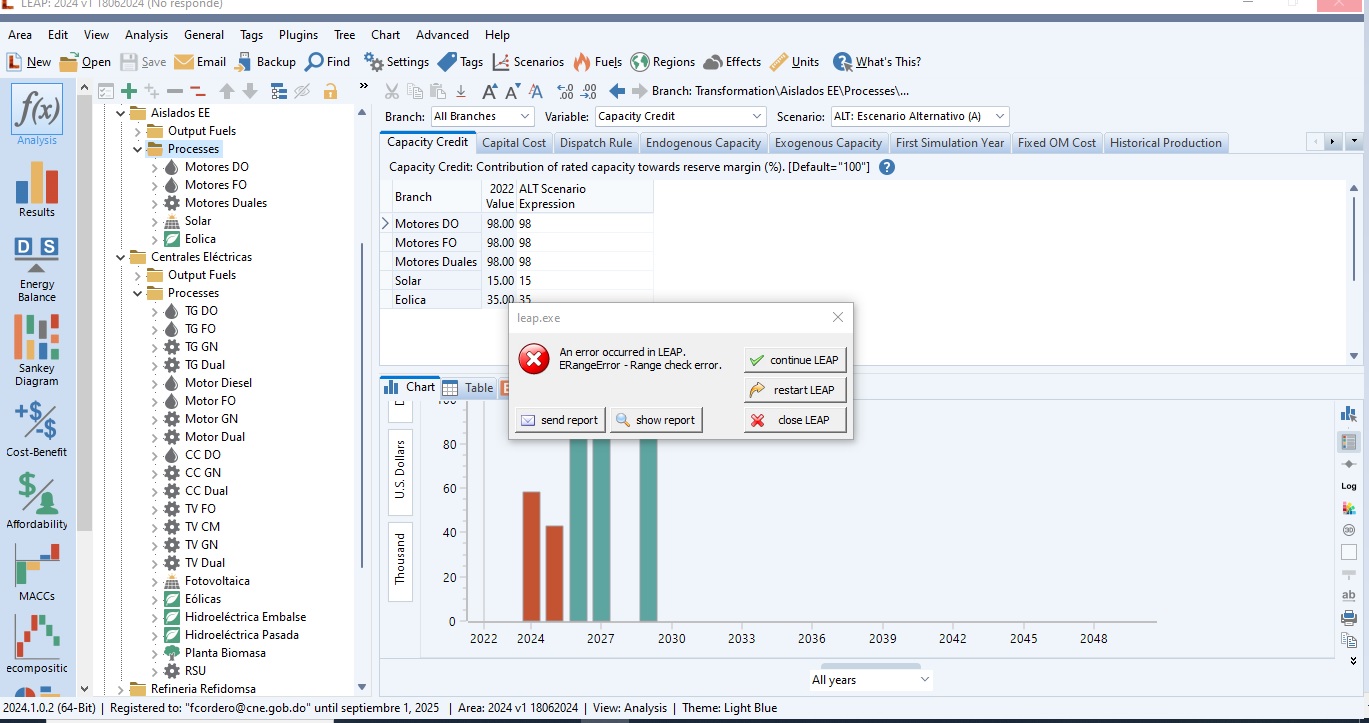Click the help question mark next to description
The height and width of the screenshot is (723, 1369).
pos(886,167)
